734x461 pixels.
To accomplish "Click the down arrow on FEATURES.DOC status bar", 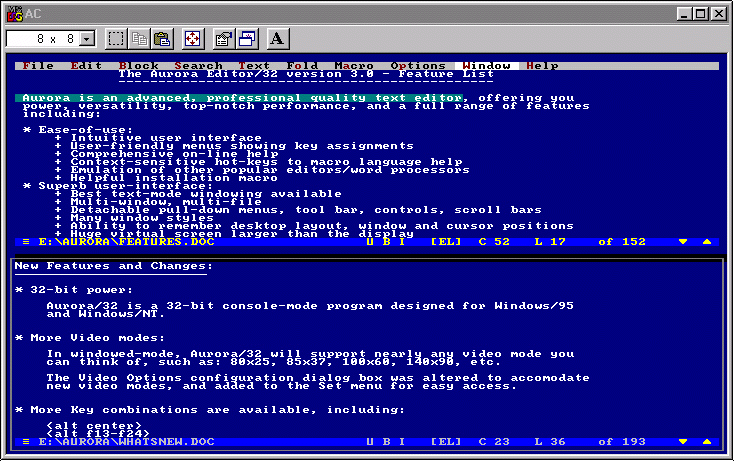I will pyautogui.click(x=683, y=242).
